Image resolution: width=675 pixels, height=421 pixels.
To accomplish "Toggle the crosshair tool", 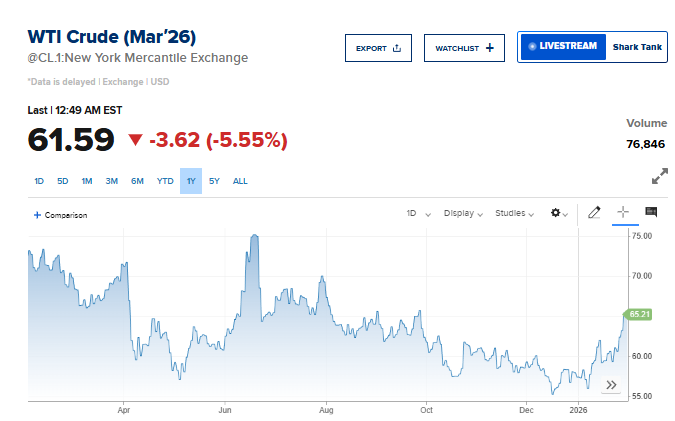I will click(623, 212).
